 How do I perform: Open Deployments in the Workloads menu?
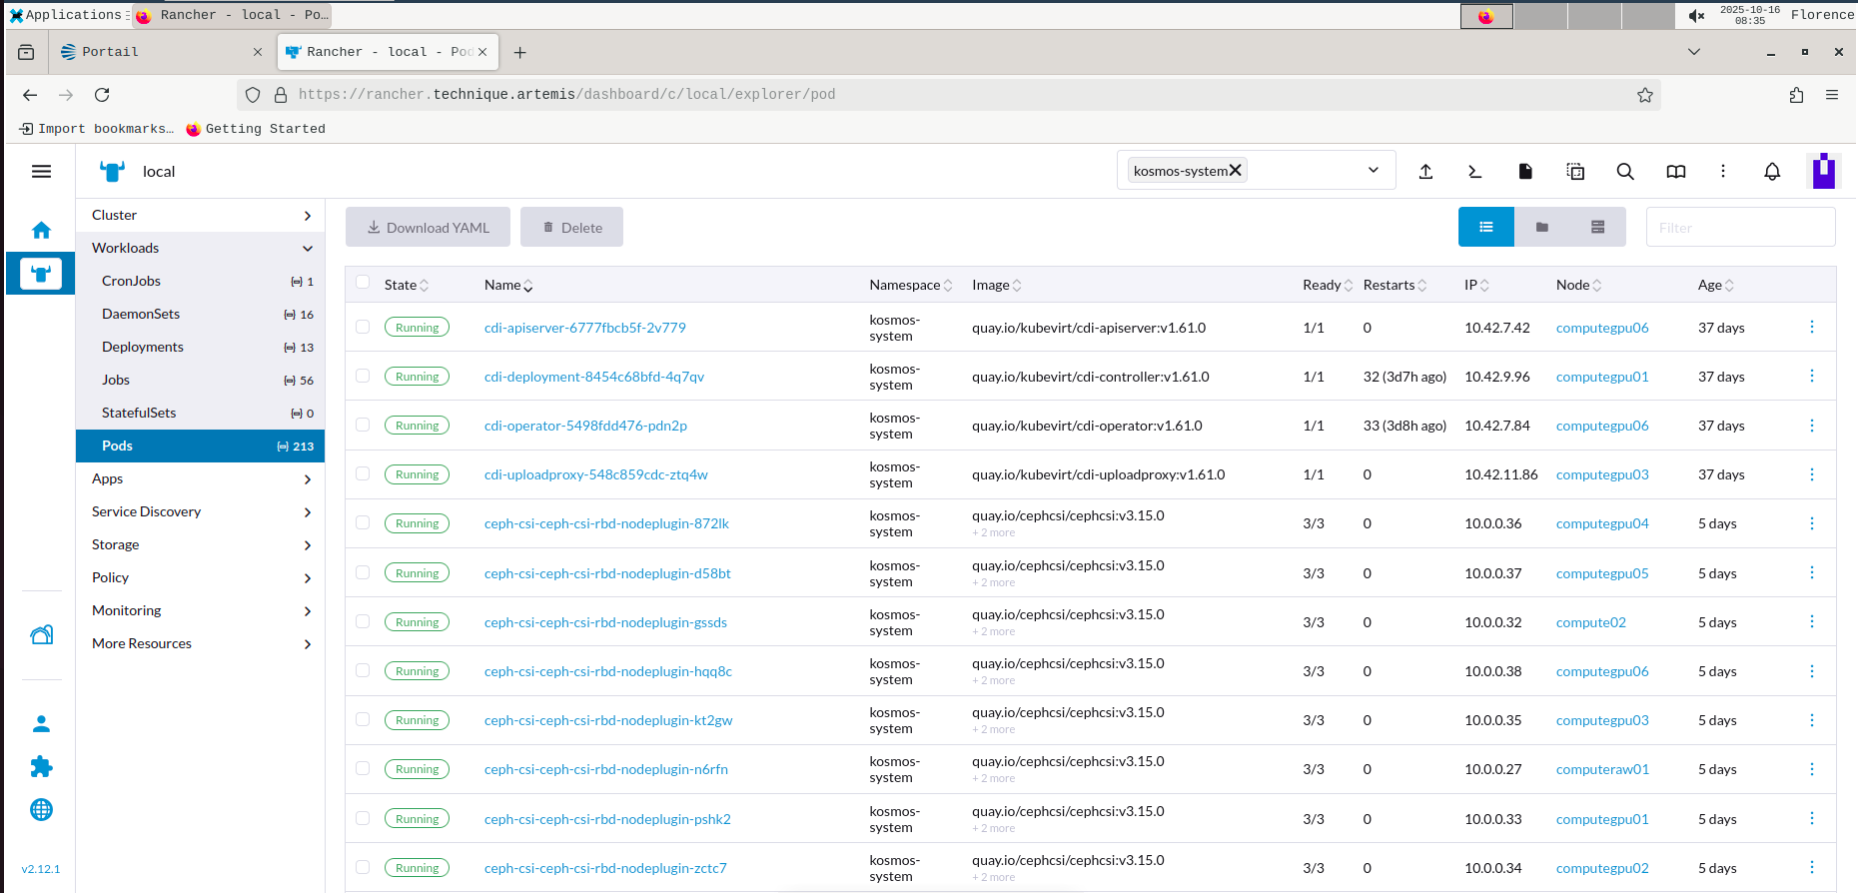click(x=143, y=347)
